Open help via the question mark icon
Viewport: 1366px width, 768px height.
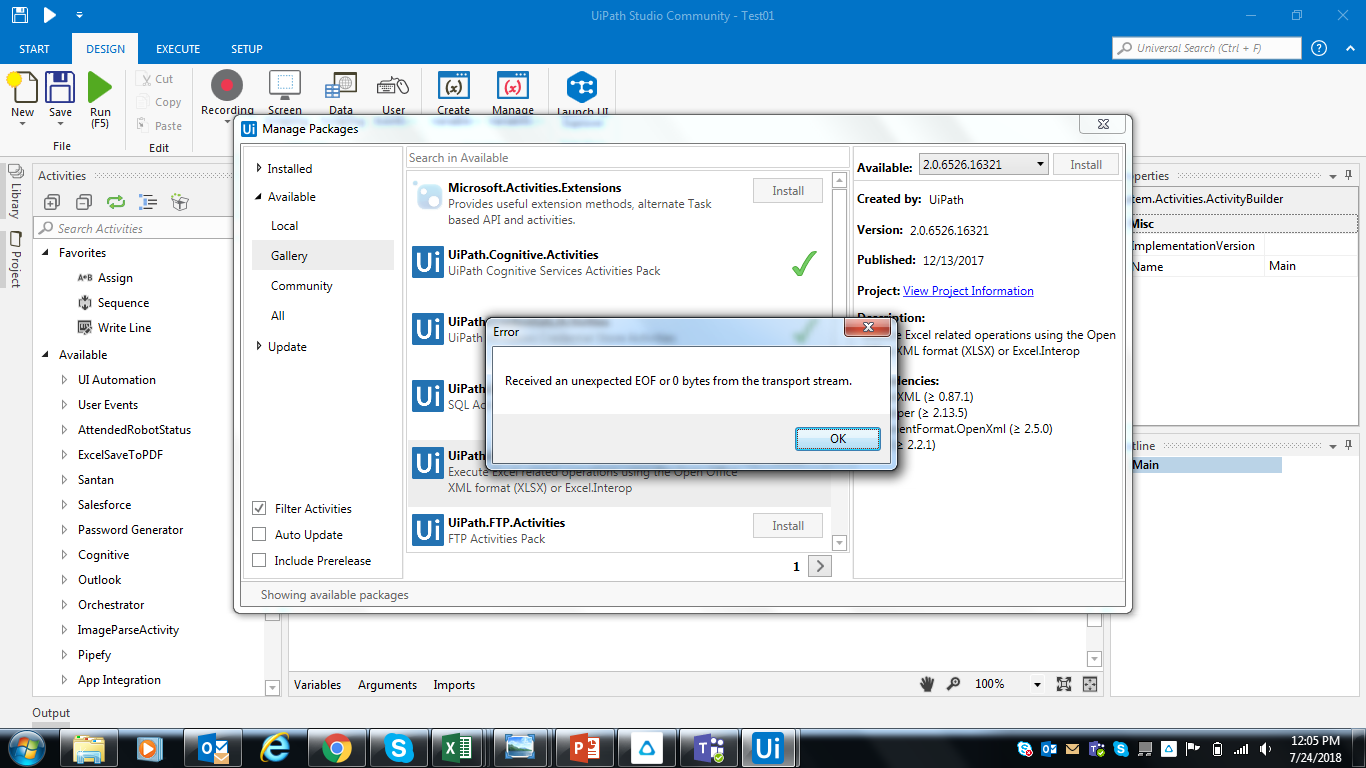tap(1319, 48)
